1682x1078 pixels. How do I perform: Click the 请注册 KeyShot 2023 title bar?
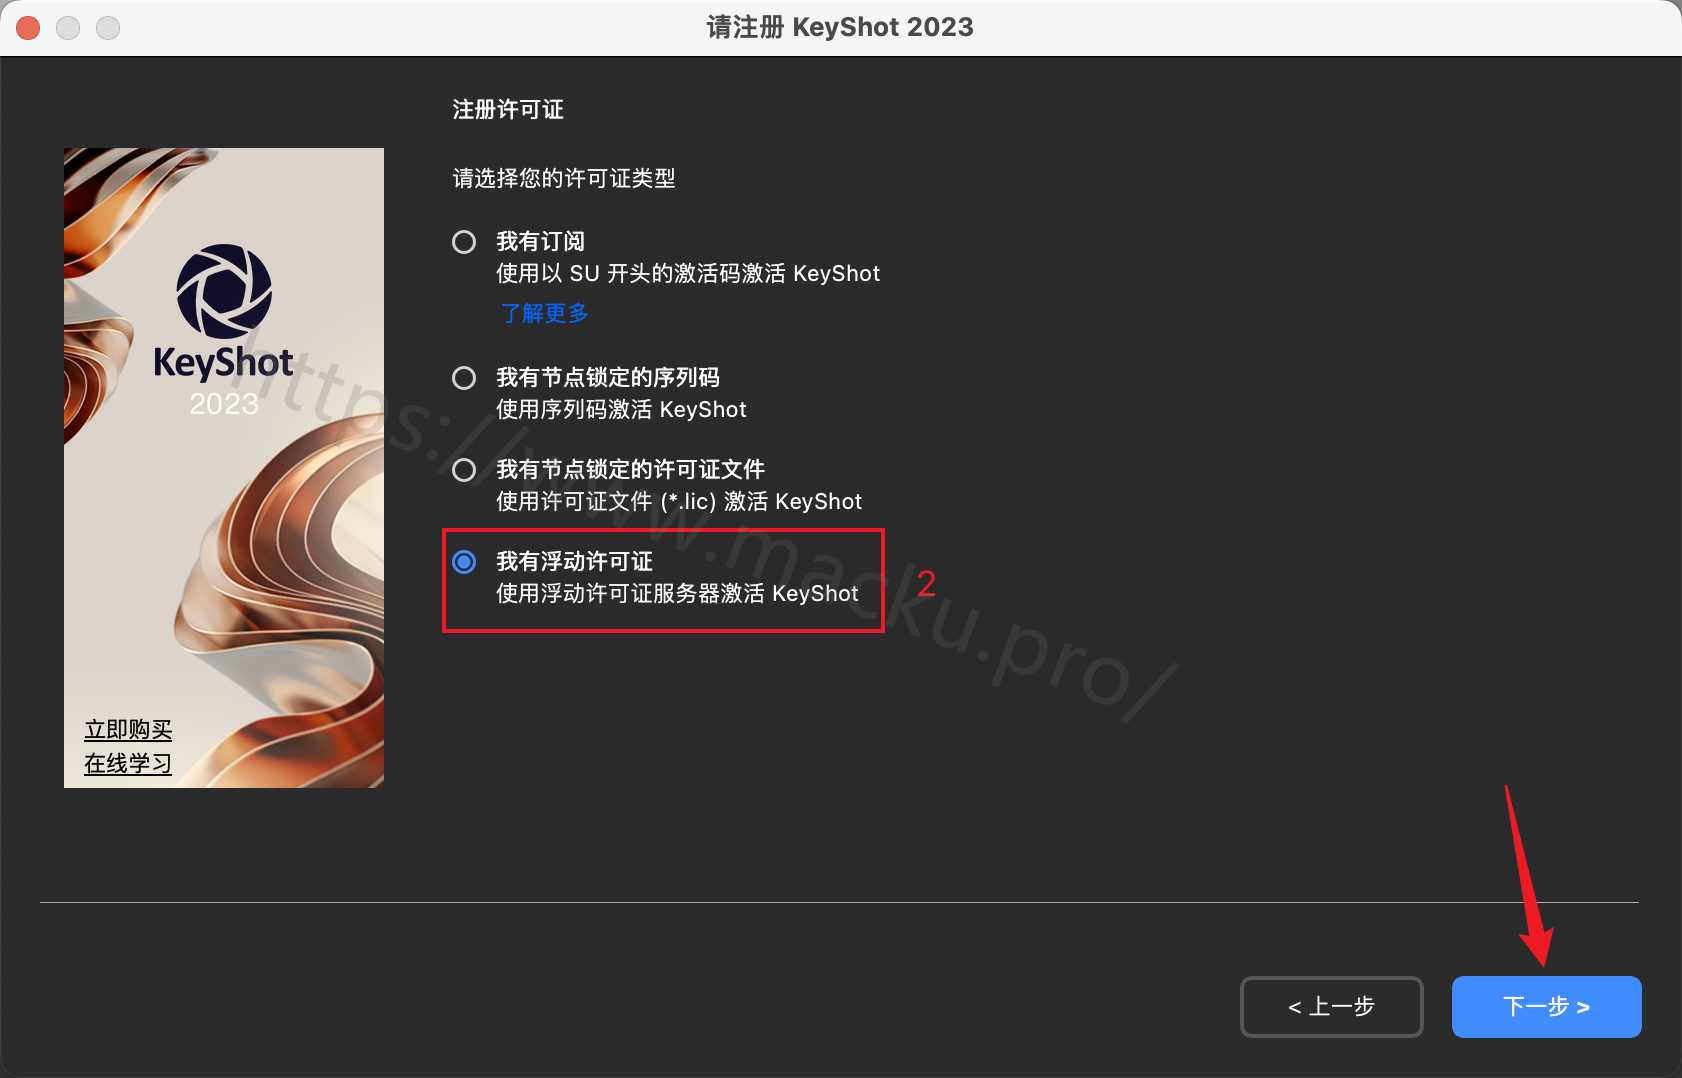pyautogui.click(x=840, y=27)
